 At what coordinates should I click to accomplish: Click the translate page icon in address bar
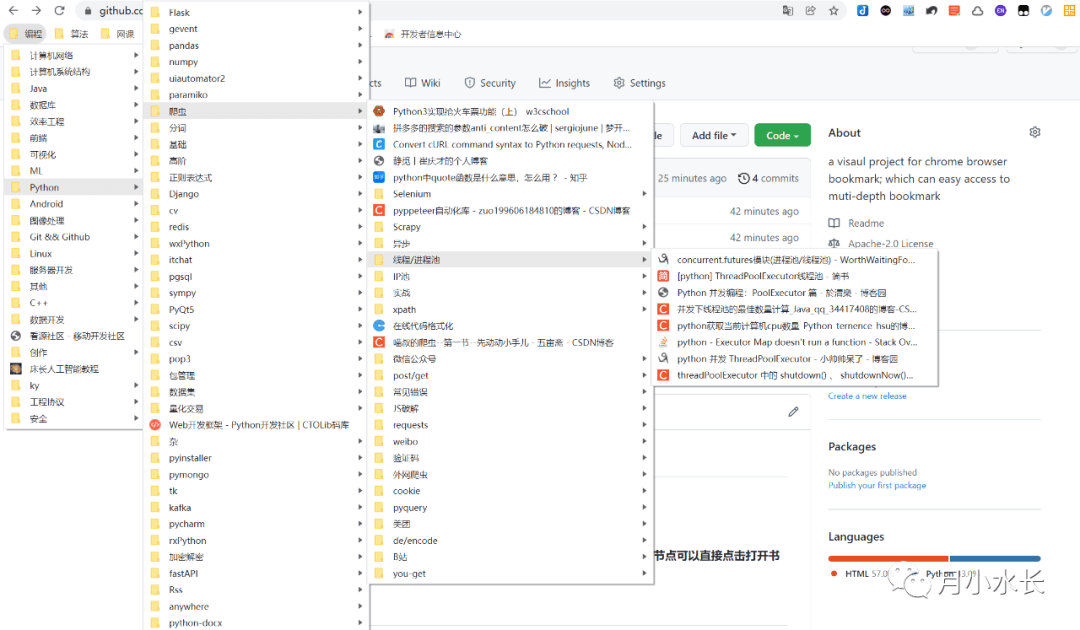[x=787, y=11]
